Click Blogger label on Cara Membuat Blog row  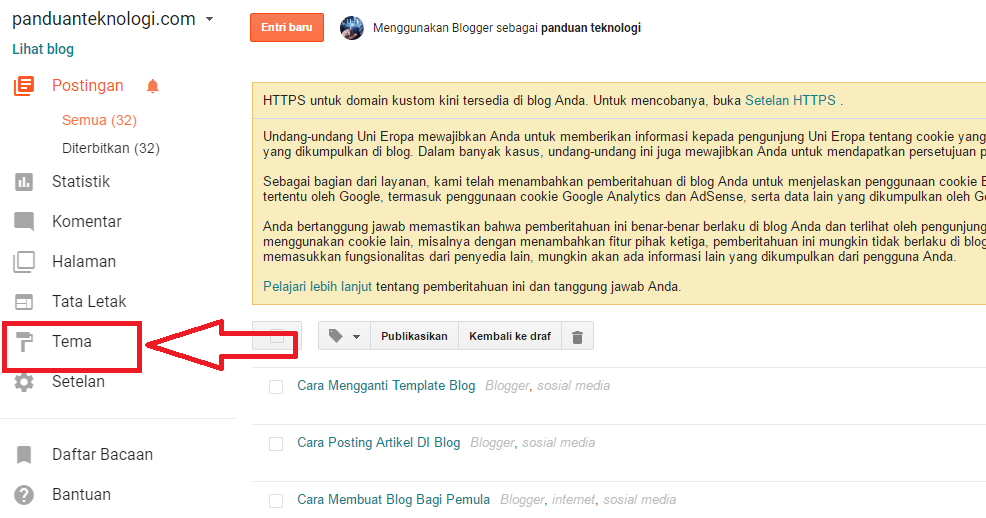click(523, 500)
